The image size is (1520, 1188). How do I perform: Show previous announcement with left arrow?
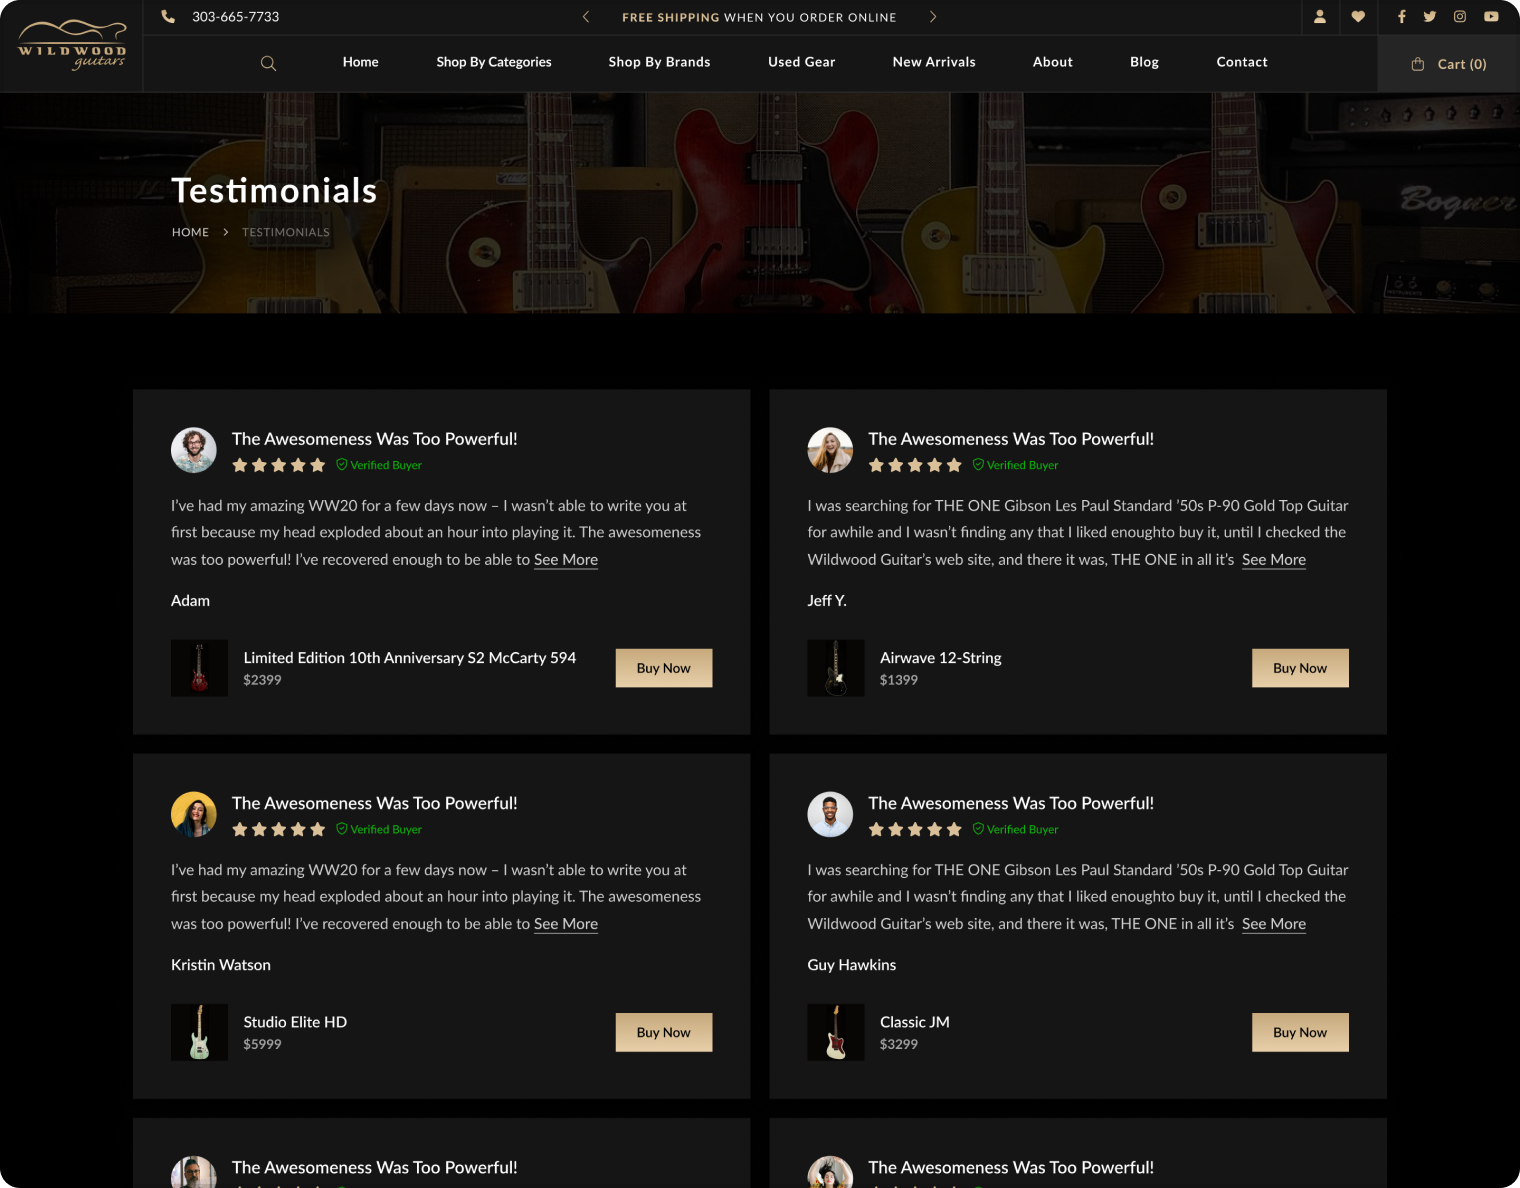(586, 17)
